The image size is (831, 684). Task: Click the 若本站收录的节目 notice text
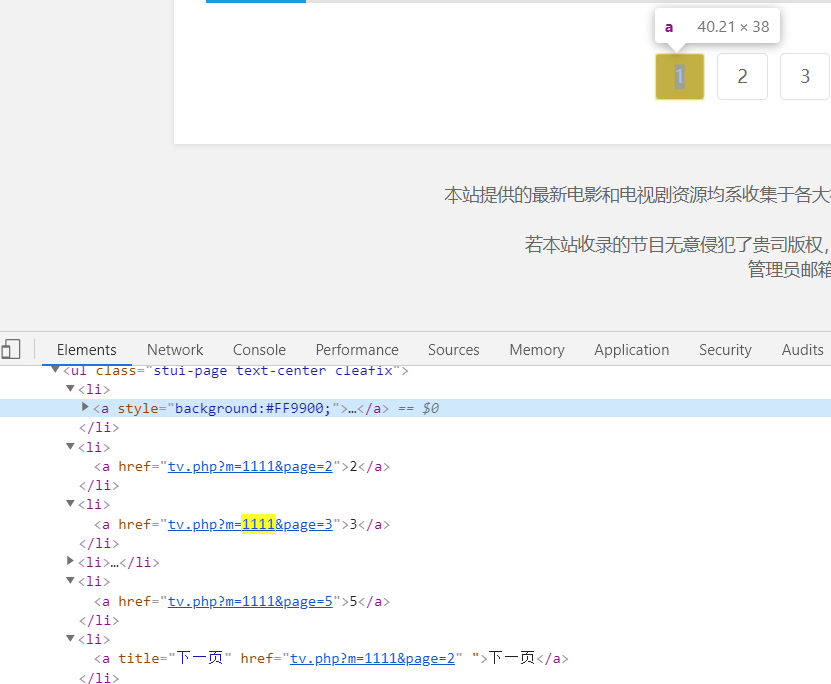[x=678, y=245]
